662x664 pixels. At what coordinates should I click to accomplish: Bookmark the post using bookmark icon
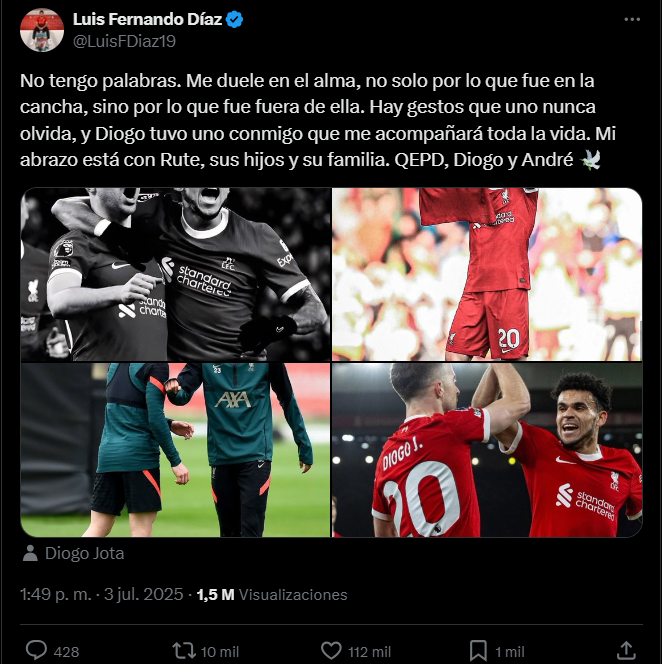click(x=478, y=650)
